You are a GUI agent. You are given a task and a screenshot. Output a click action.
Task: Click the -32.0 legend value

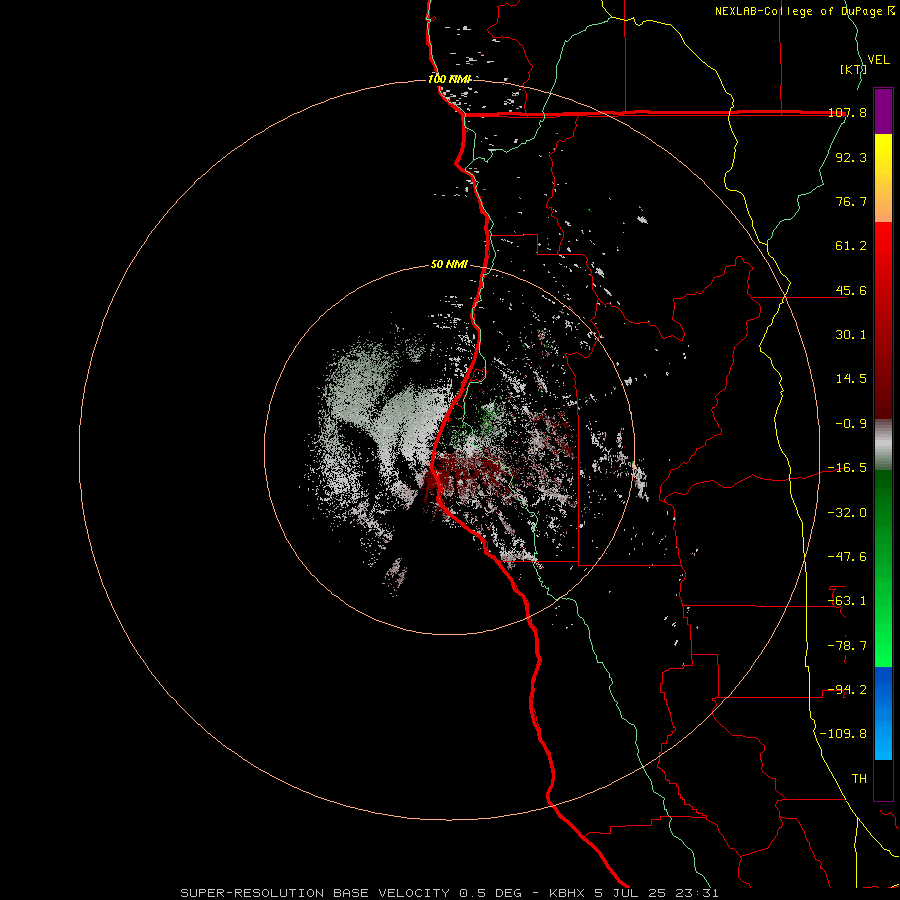pyautogui.click(x=848, y=513)
